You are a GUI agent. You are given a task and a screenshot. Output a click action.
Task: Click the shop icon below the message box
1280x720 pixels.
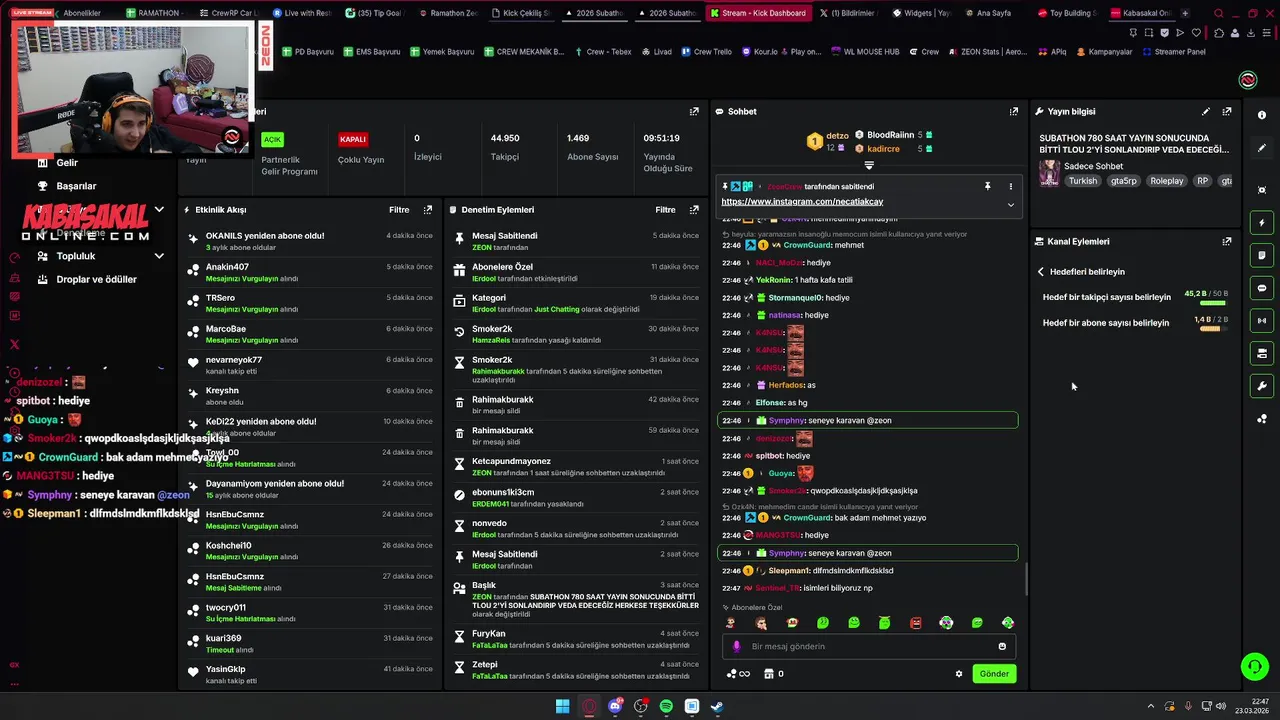768,674
